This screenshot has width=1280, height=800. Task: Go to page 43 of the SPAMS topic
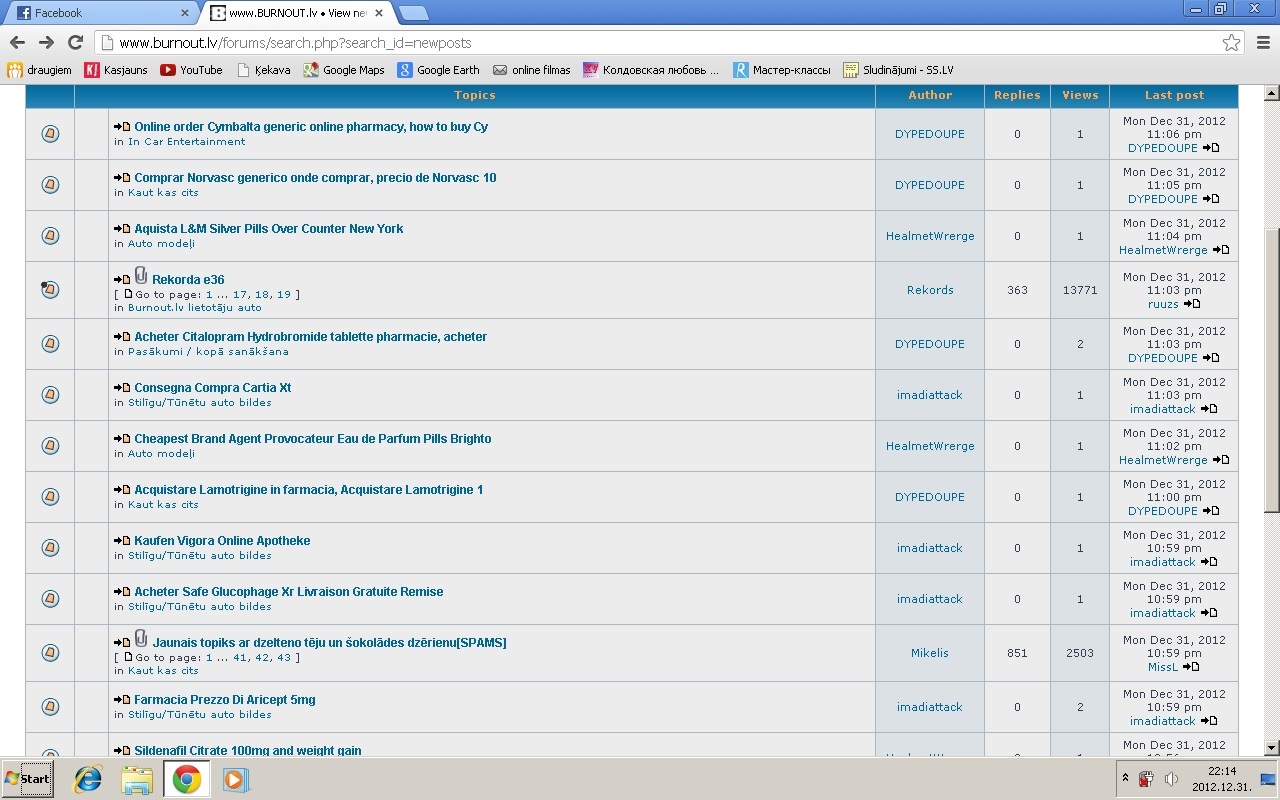click(x=284, y=657)
